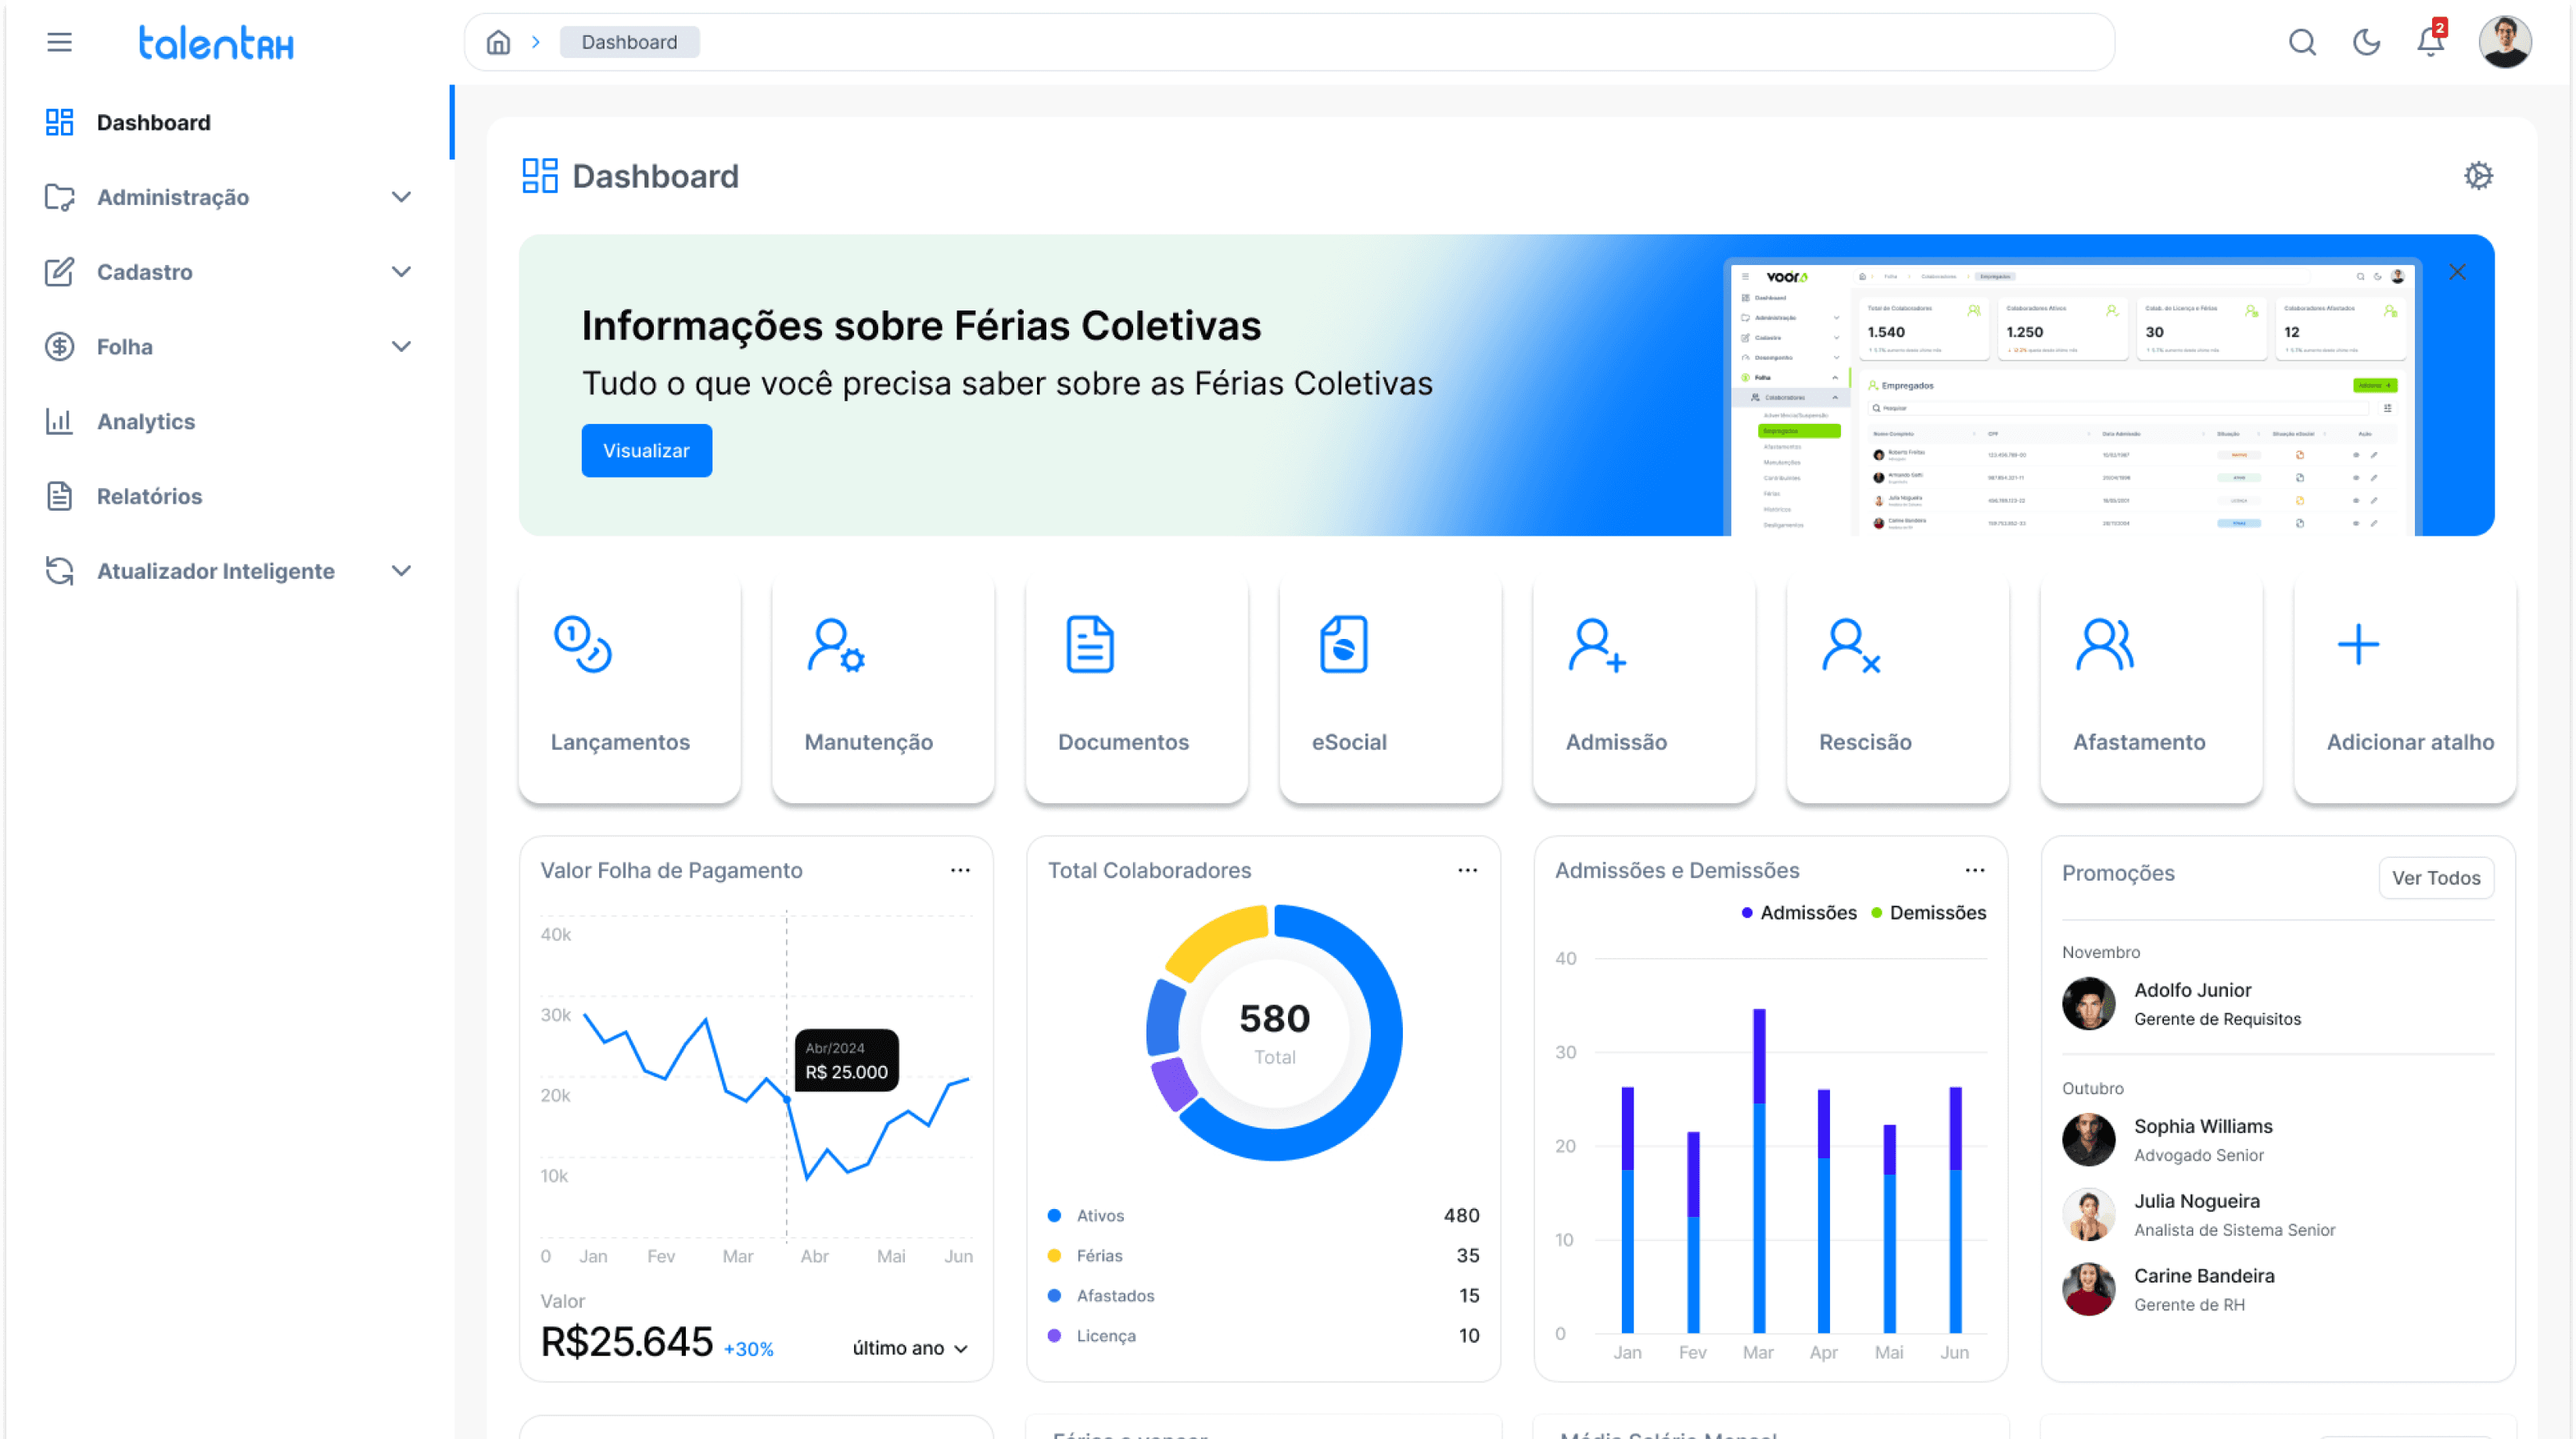
Task: Expand the Administração sidebar menu
Action: [228, 197]
